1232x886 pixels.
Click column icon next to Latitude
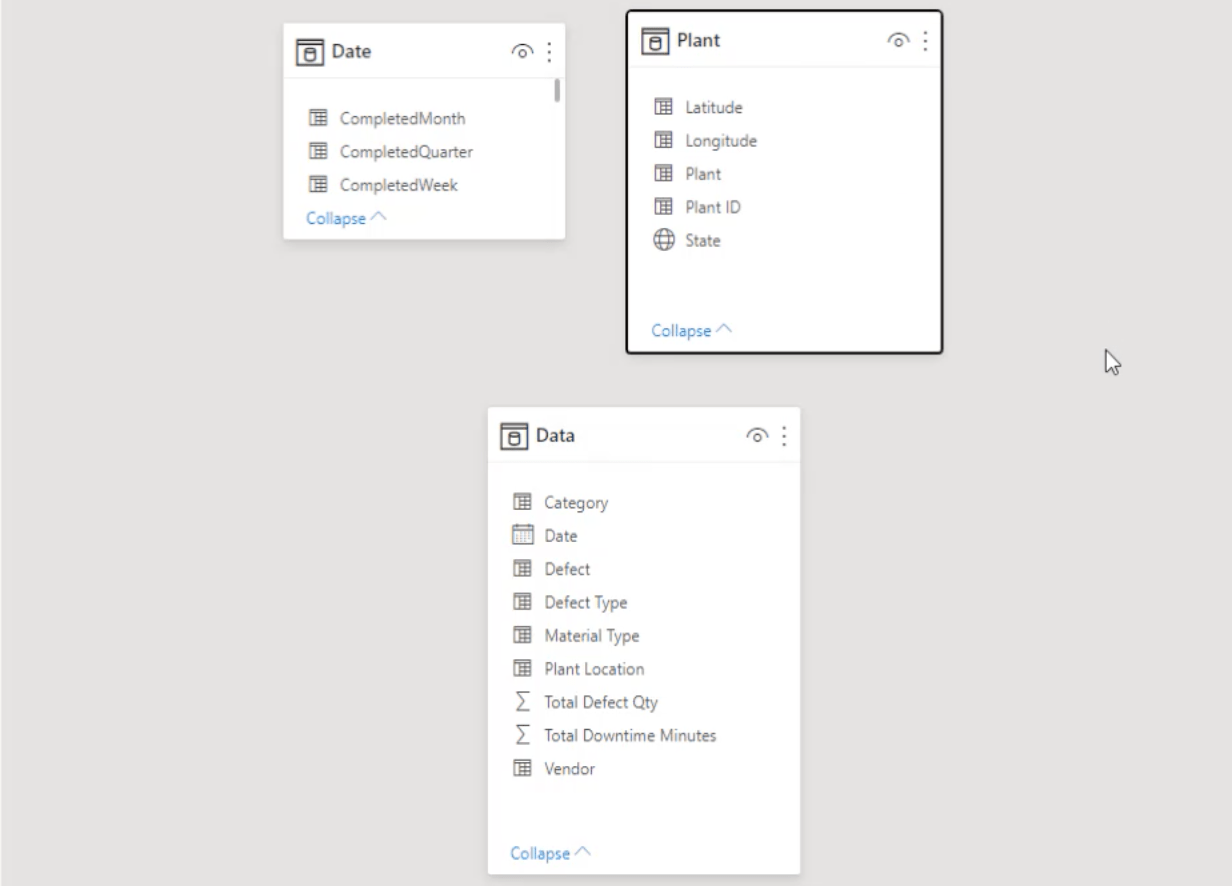[x=664, y=107]
